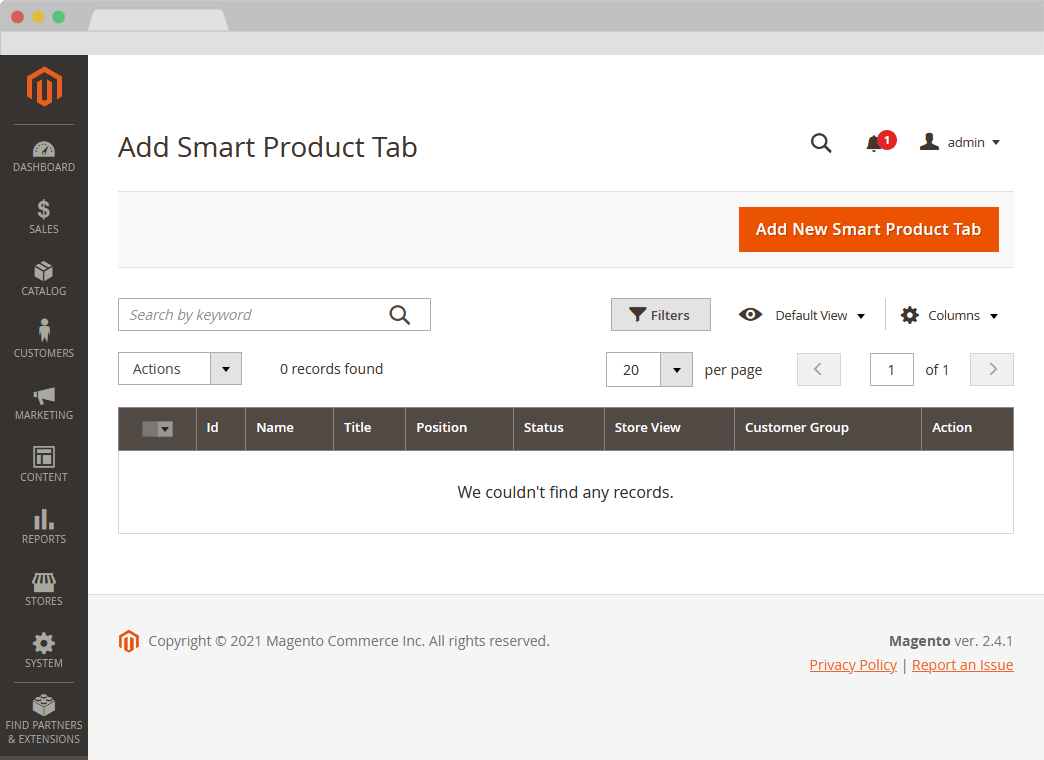Click the notifications bell icon
This screenshot has height=760, width=1044.
click(x=875, y=143)
